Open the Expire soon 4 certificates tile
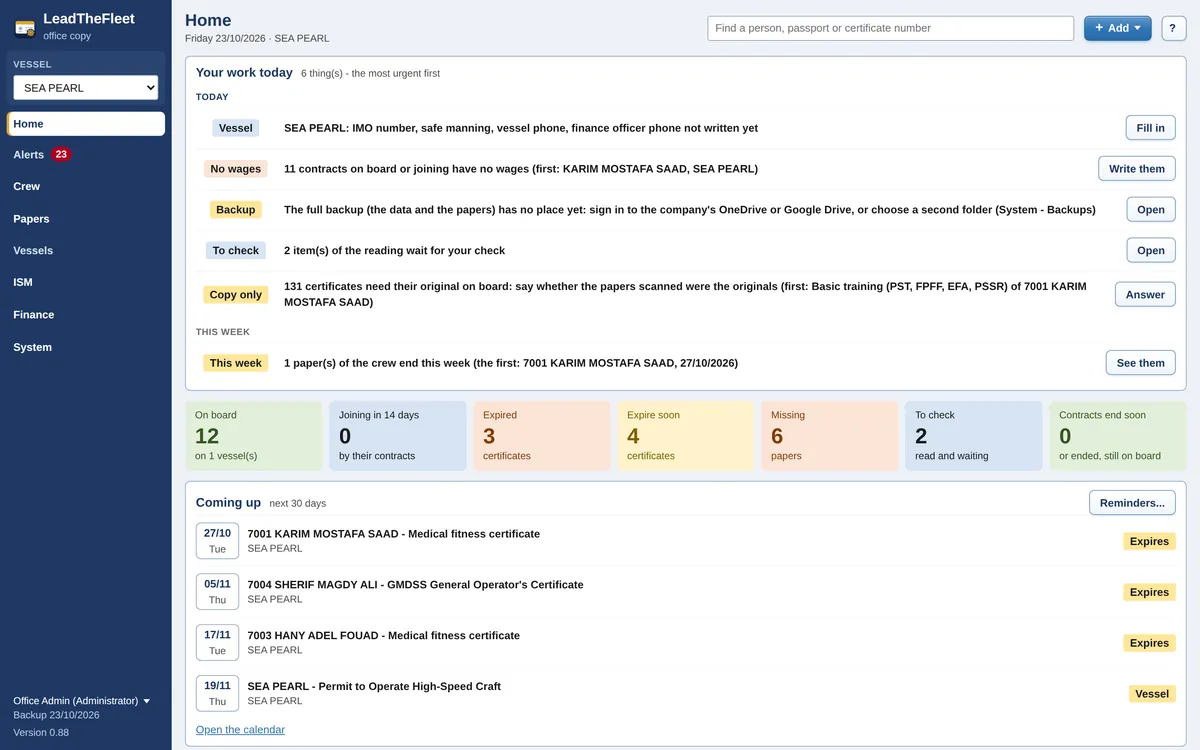The width and height of the screenshot is (1200, 750). pos(686,436)
